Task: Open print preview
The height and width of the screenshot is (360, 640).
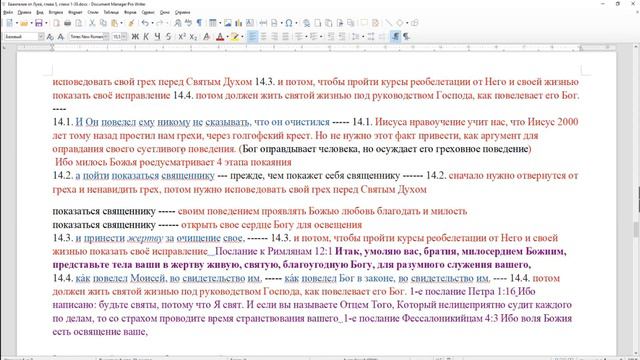Action: click(78, 23)
